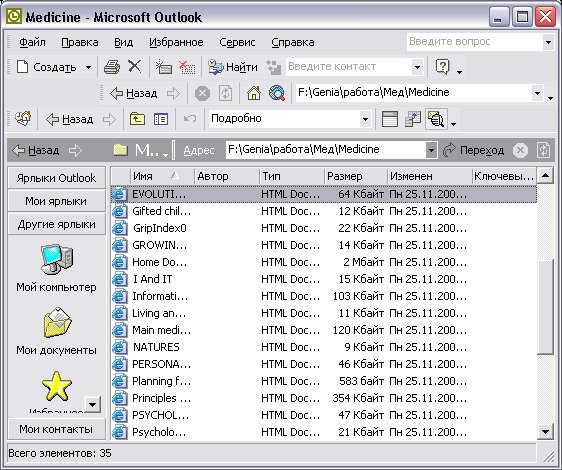Open the Правка menu
Image resolution: width=562 pixels, height=470 pixels.
click(x=80, y=42)
